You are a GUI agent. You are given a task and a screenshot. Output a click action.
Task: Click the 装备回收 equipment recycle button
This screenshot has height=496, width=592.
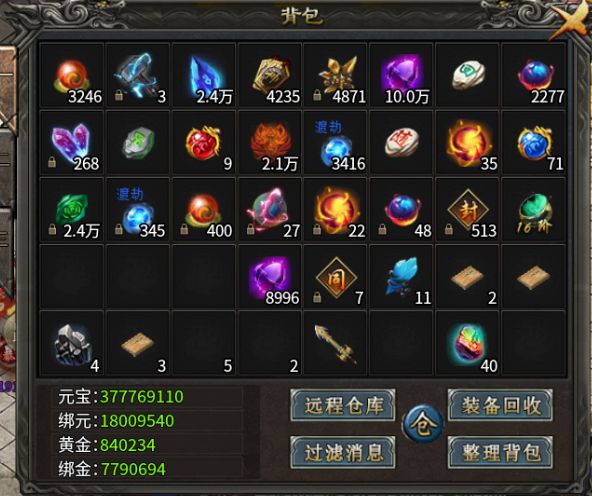pyautogui.click(x=500, y=405)
